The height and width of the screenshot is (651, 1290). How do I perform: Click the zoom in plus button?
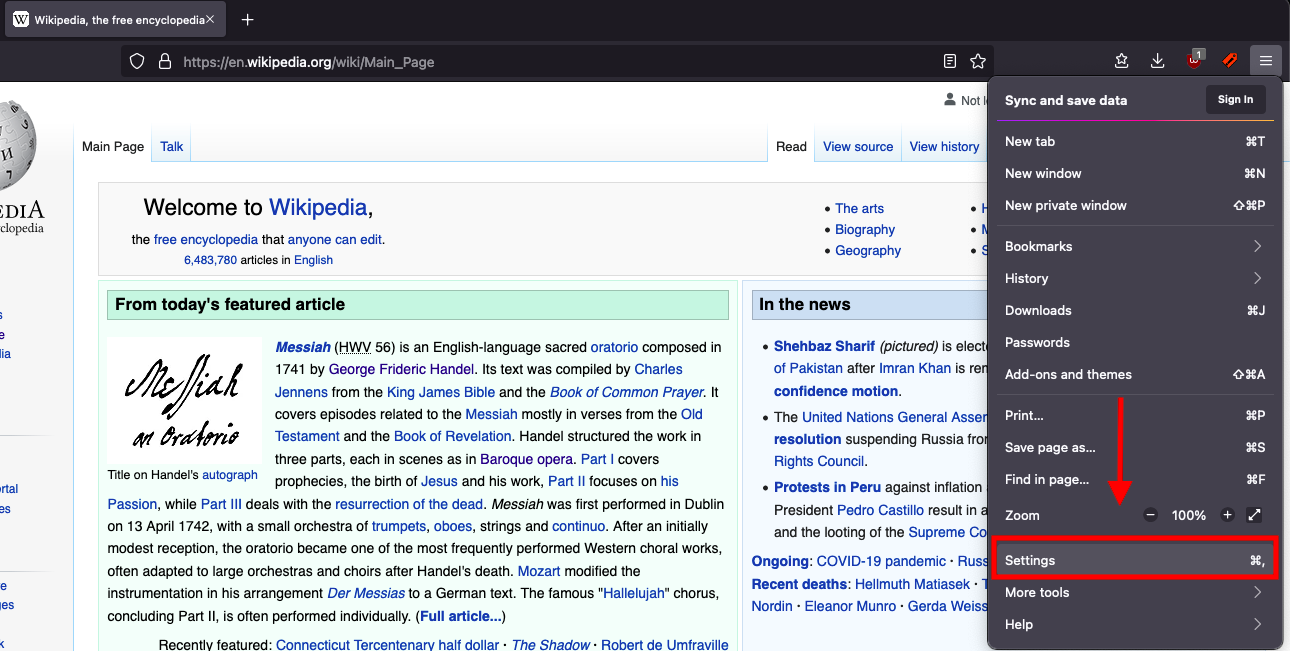(1227, 515)
